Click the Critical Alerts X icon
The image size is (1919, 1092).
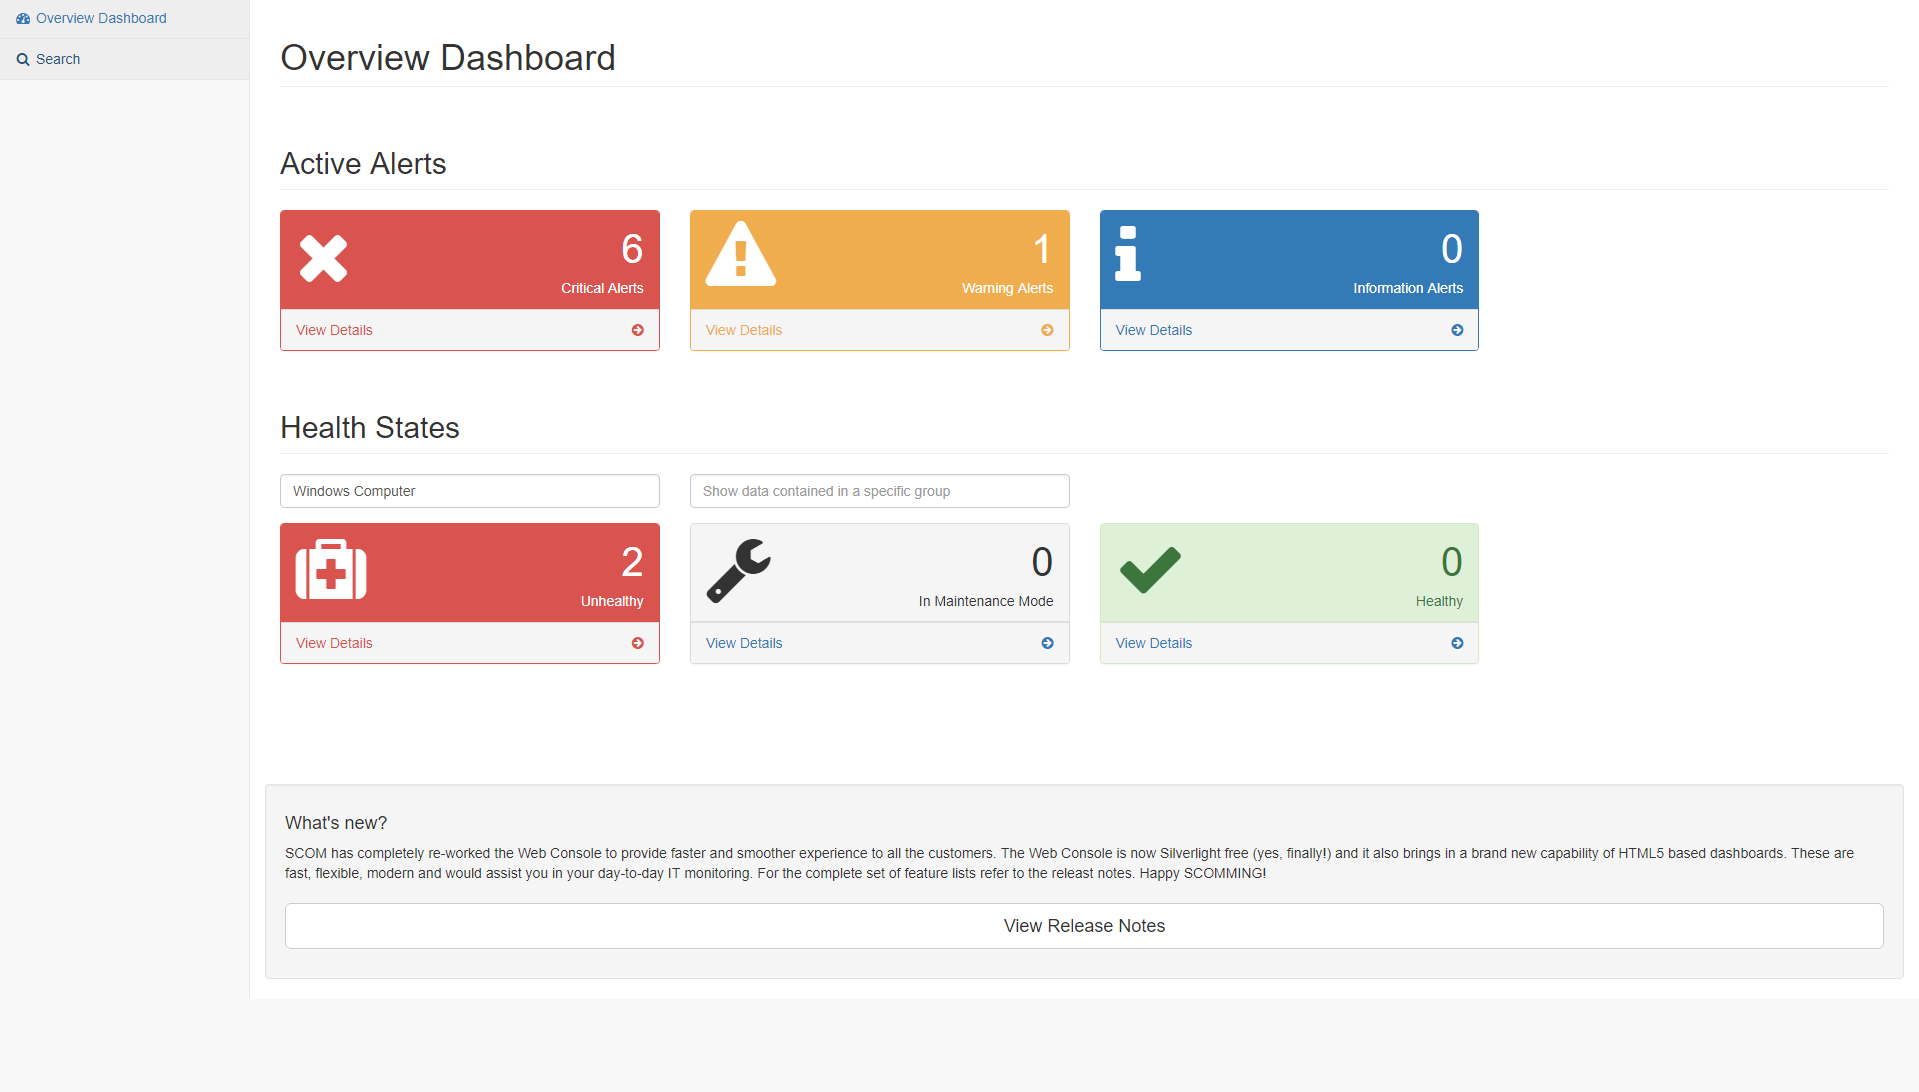pyautogui.click(x=323, y=258)
